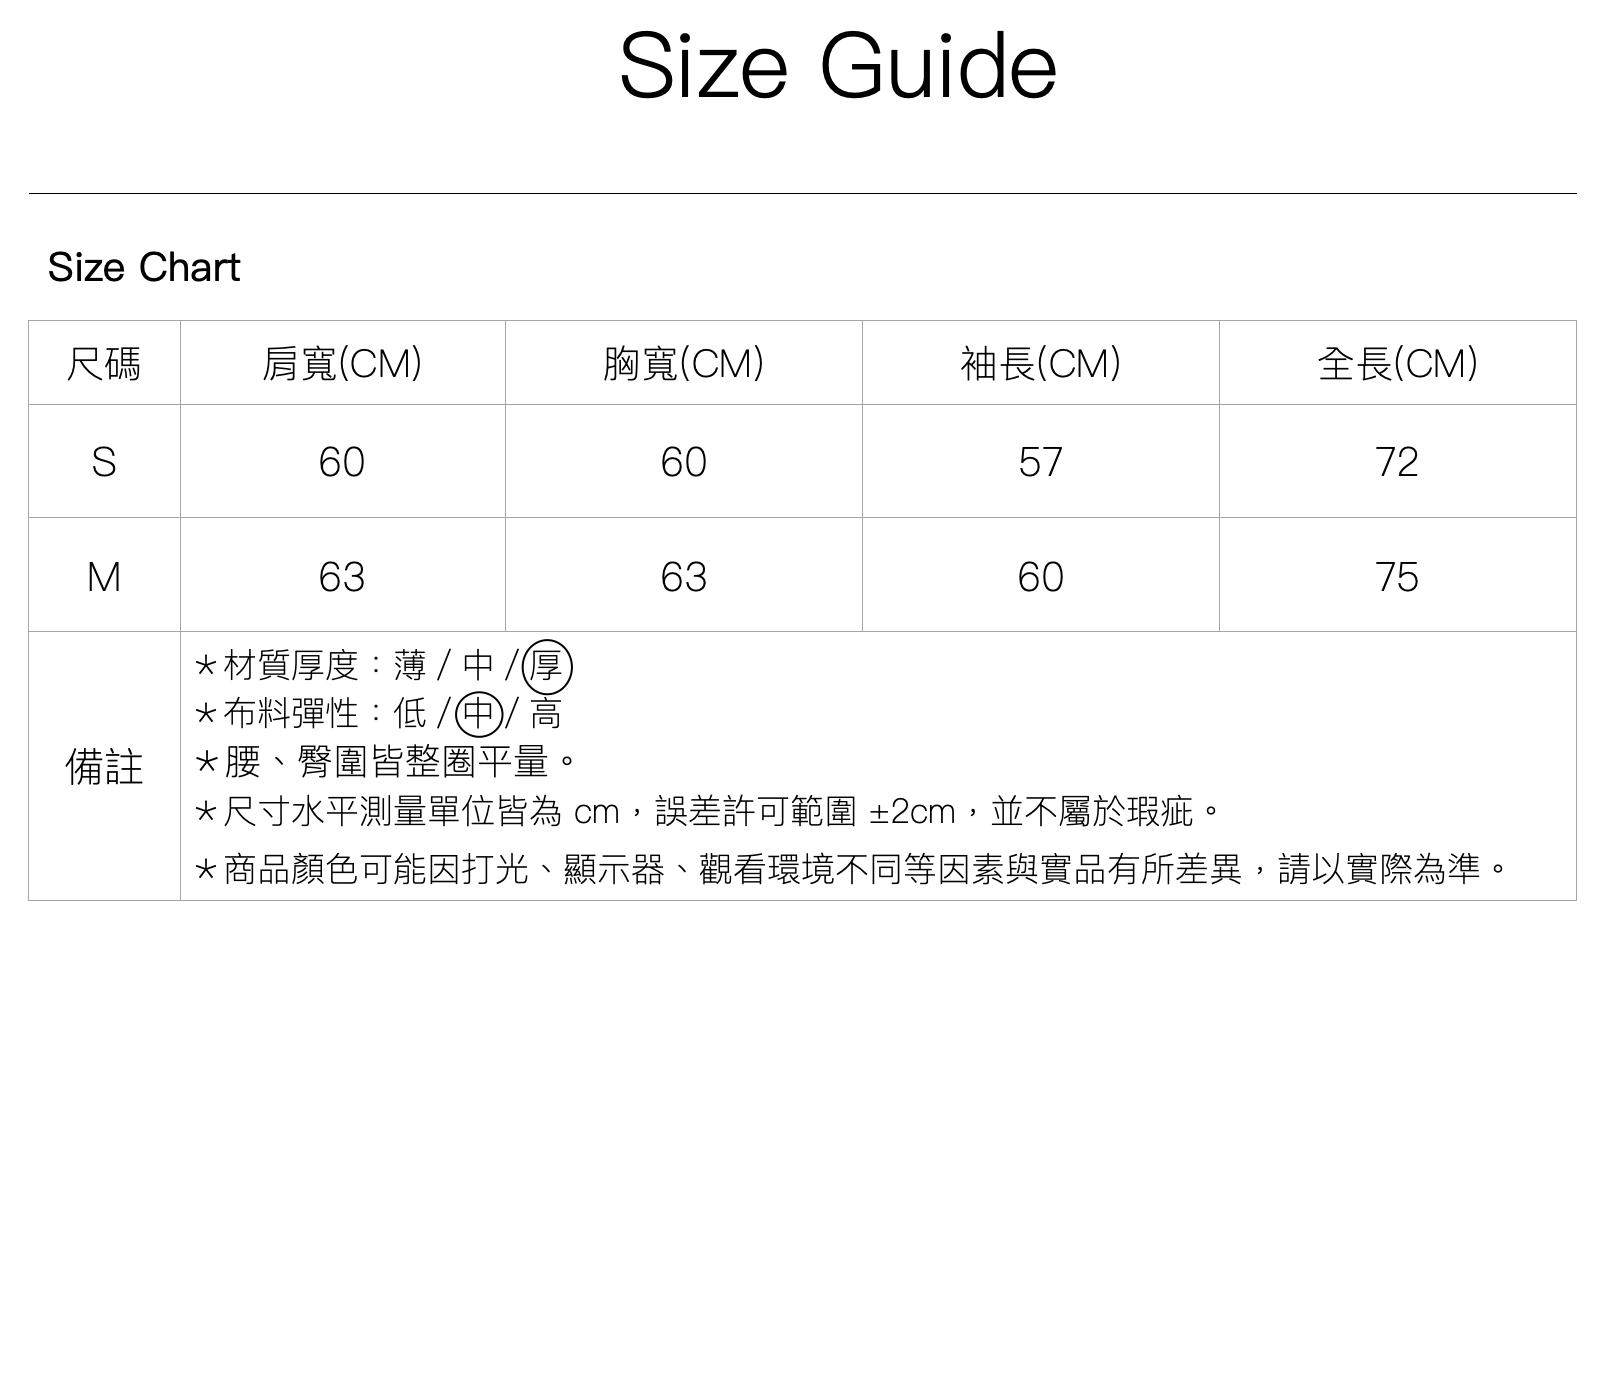
Task: Select the 肩寬(CM) column header
Action: [342, 363]
